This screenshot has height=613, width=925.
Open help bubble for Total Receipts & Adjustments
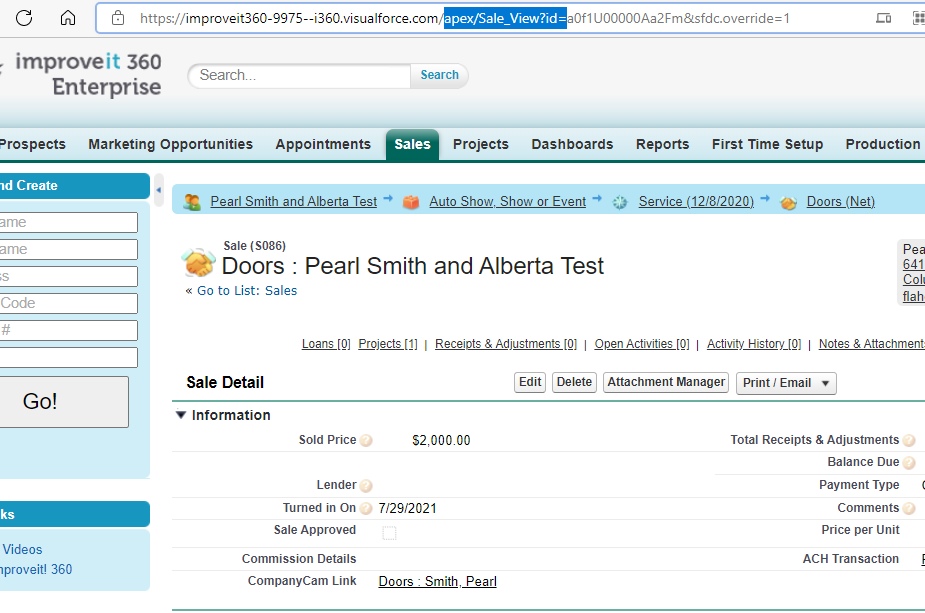(909, 440)
